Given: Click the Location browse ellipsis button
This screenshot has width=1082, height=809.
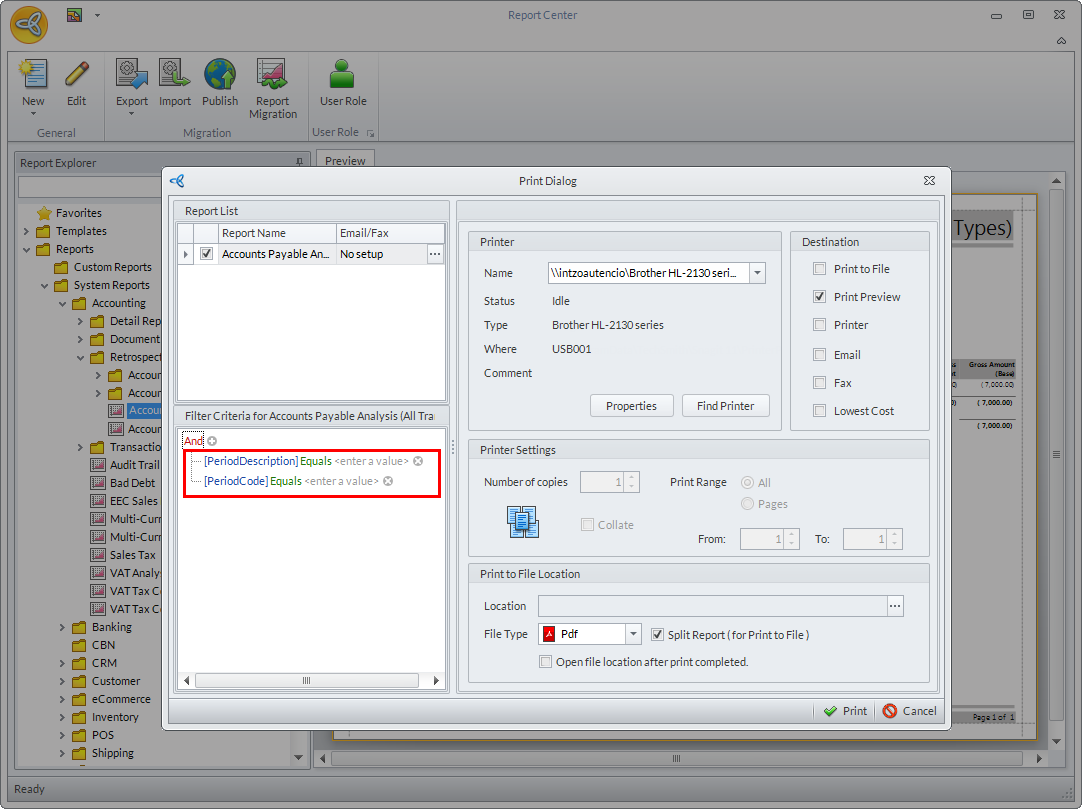Looking at the screenshot, I should 895,606.
